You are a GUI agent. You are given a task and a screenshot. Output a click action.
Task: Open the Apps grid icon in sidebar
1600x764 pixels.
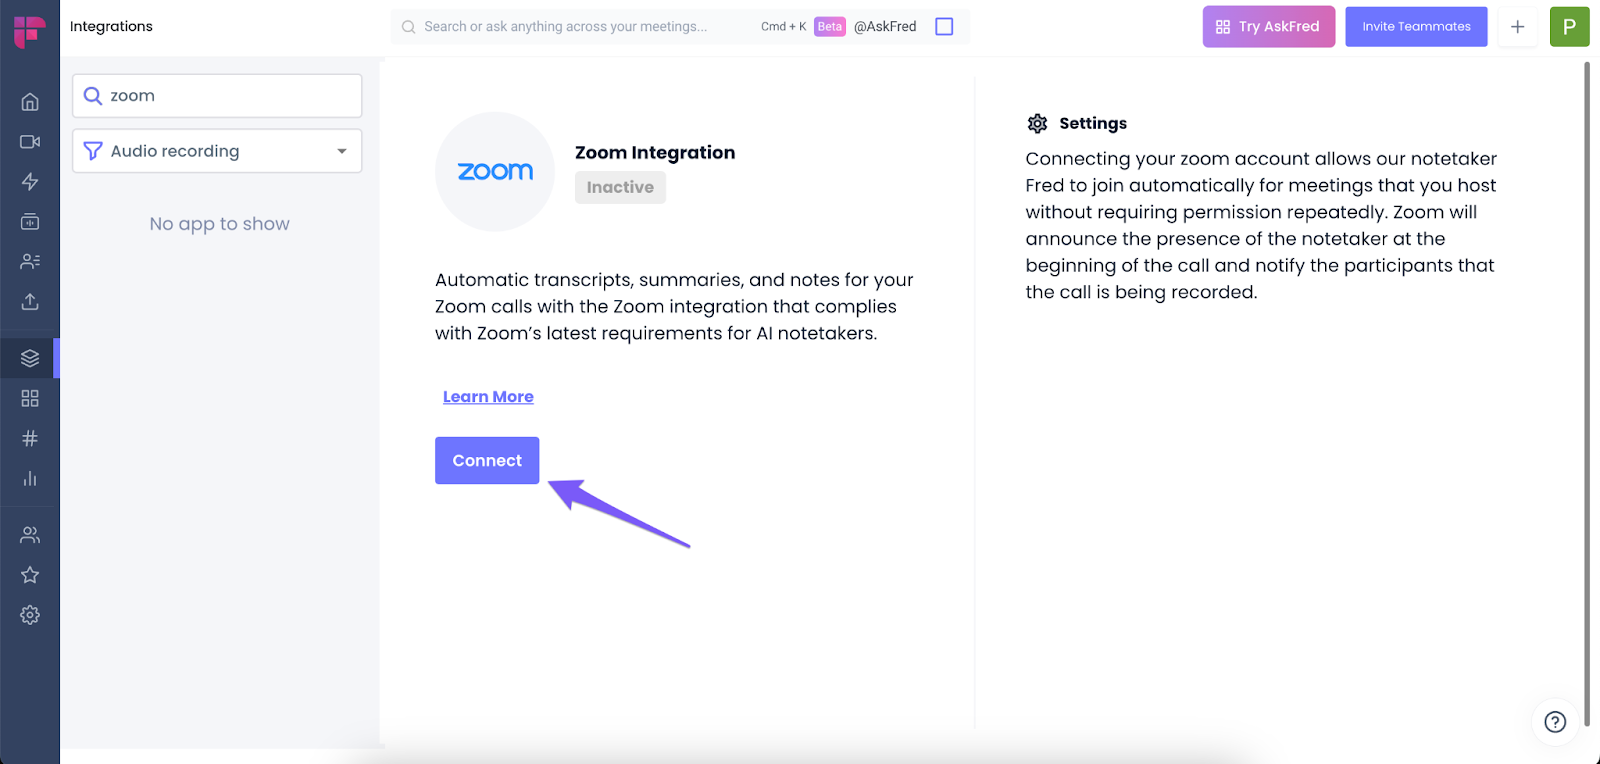30,398
